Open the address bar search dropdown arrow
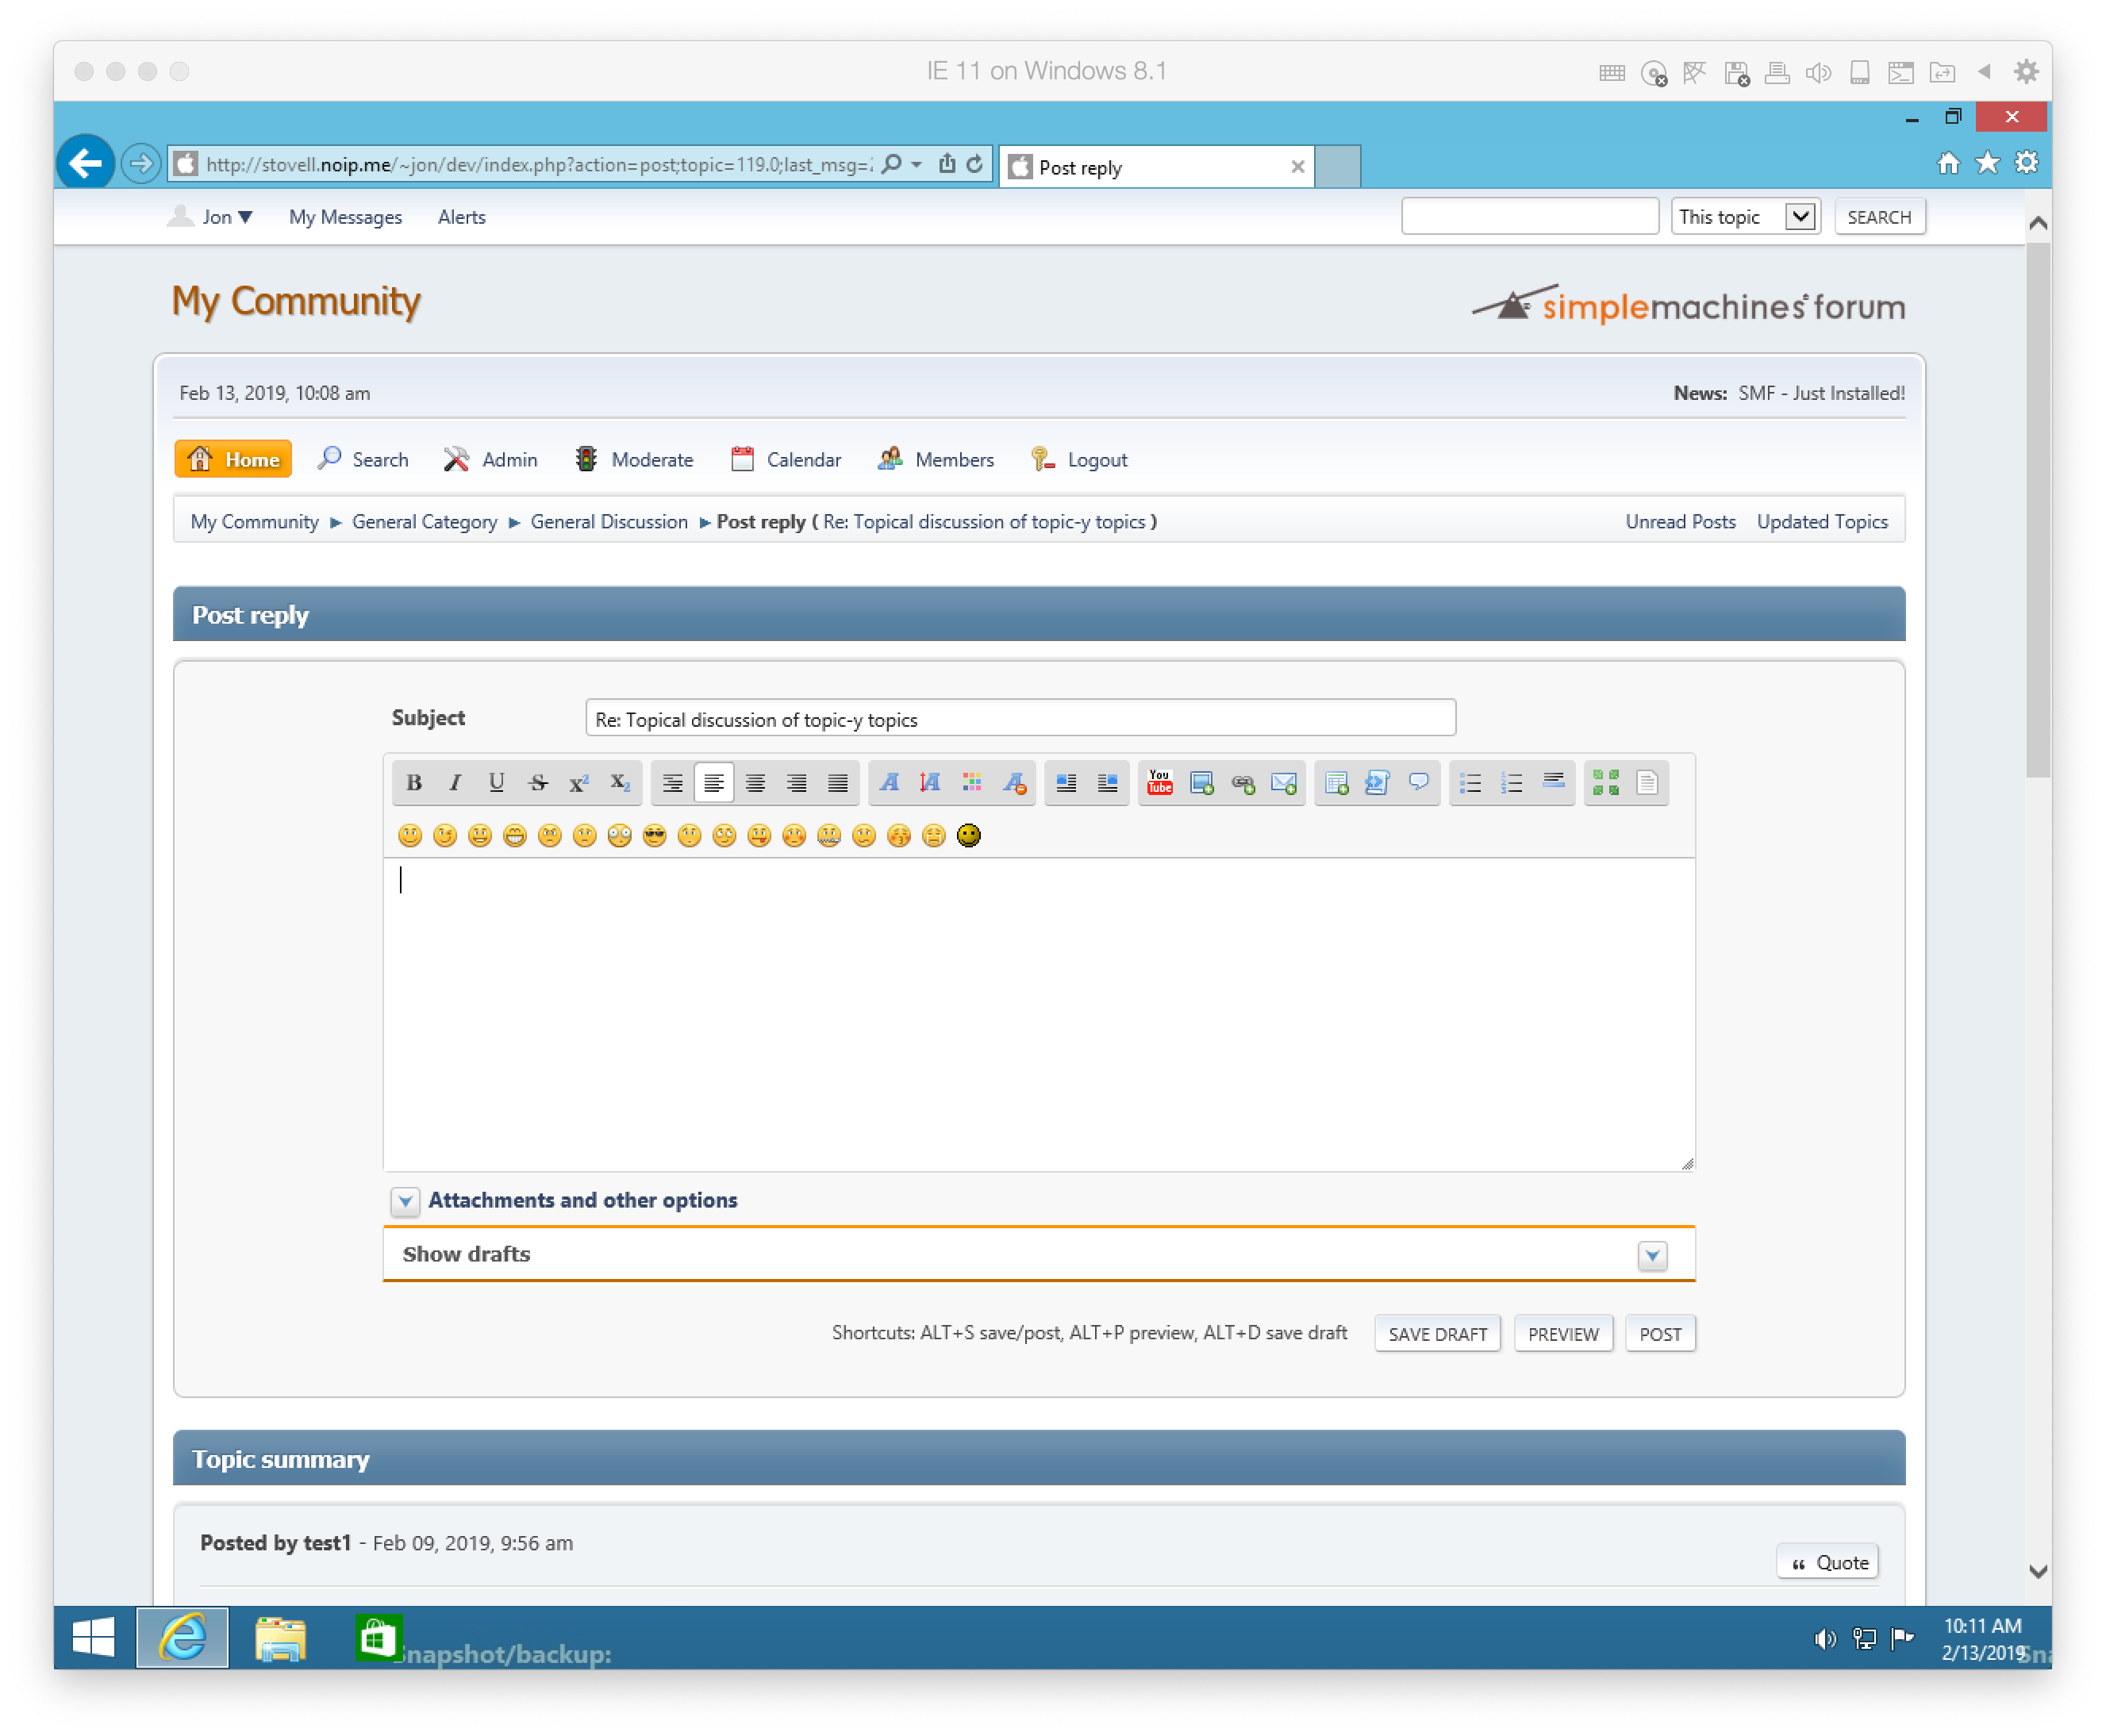Screen dimensions: 2106x1736 [x=917, y=164]
